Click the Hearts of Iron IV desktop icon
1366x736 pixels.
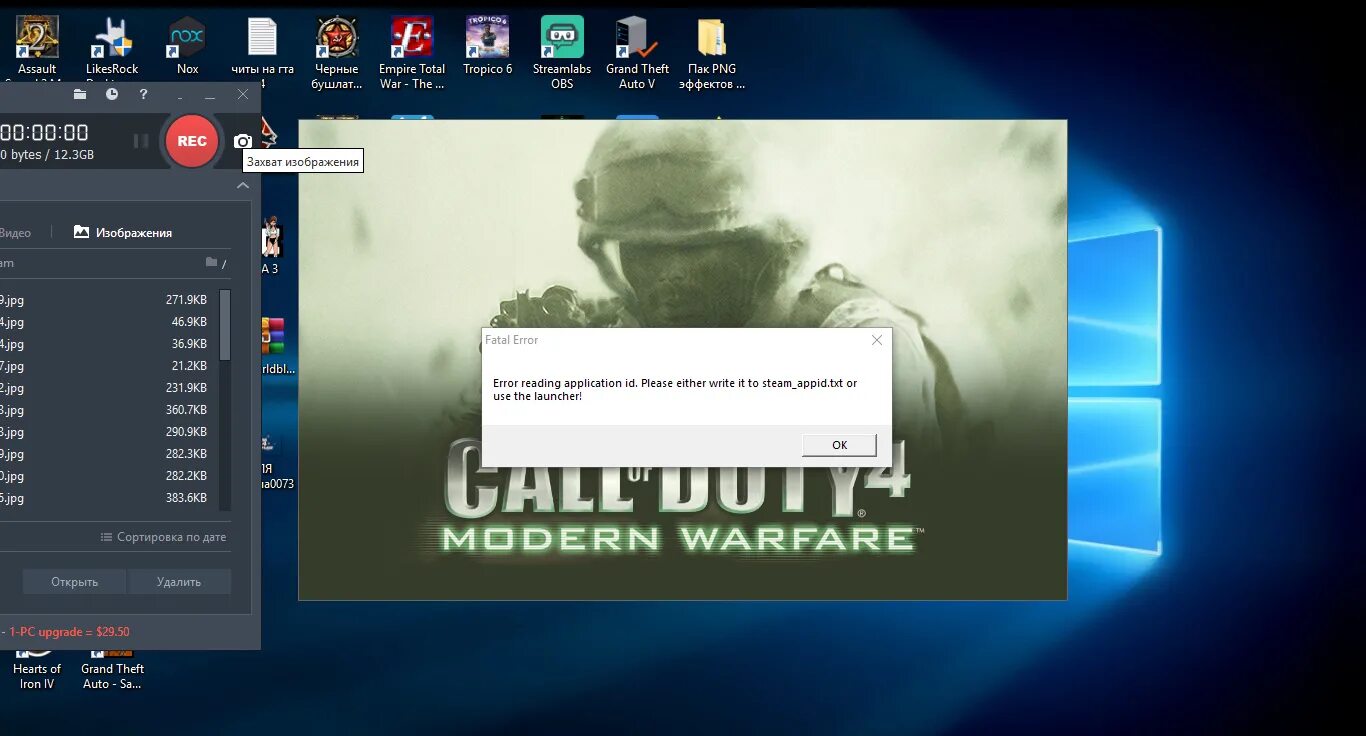[37, 668]
